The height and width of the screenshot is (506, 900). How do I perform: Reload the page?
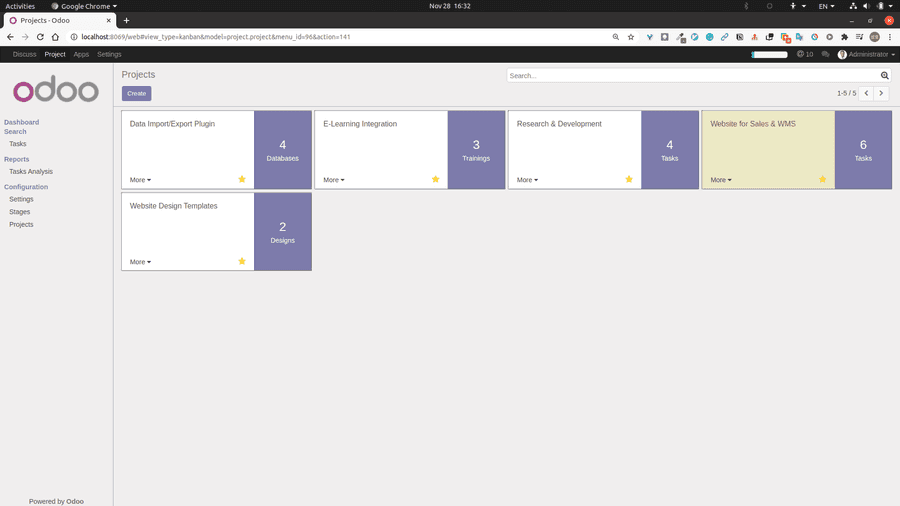pos(40,37)
